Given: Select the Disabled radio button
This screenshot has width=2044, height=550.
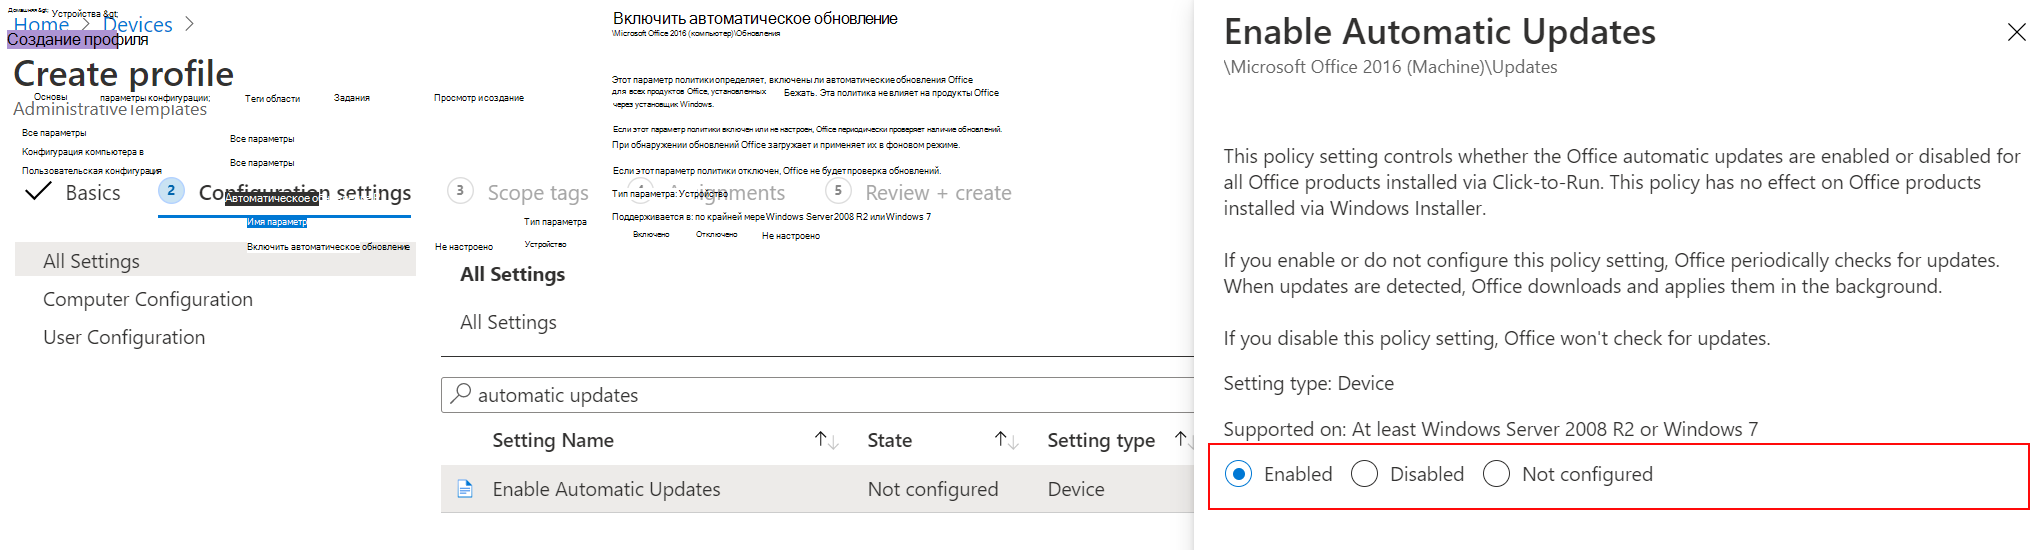Looking at the screenshot, I should [x=1364, y=474].
